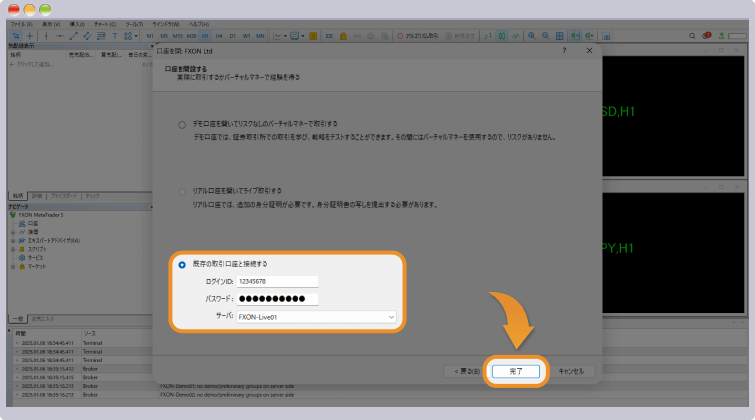Select the crosshair tool
755x420 pixels.
tap(30, 36)
